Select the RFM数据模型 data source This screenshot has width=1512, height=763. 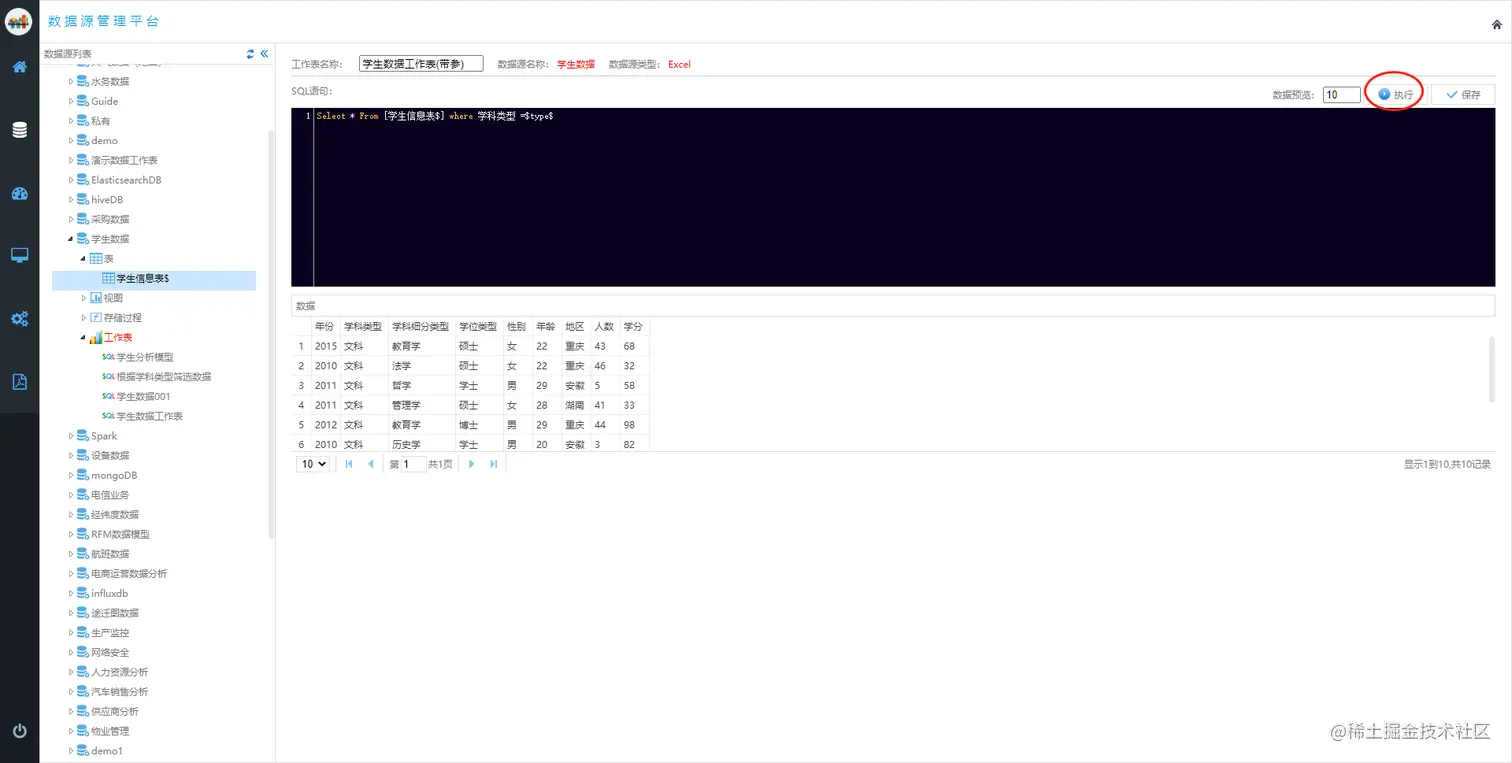[x=120, y=534]
